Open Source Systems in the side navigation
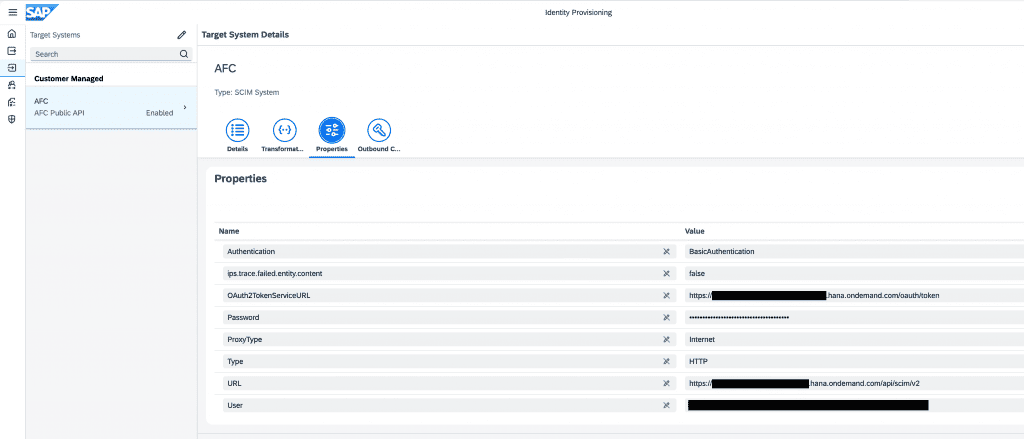Image resolution: width=1024 pixels, height=439 pixels. point(12,51)
